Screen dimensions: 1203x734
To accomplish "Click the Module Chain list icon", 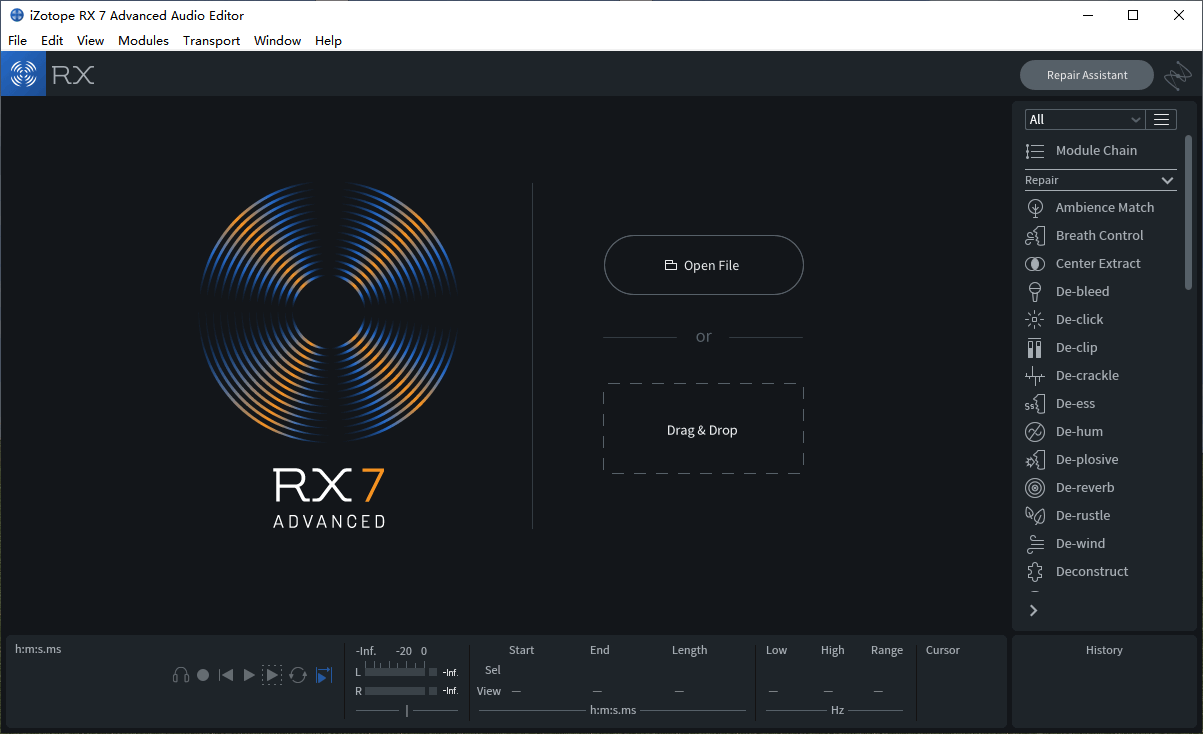I will [1035, 151].
